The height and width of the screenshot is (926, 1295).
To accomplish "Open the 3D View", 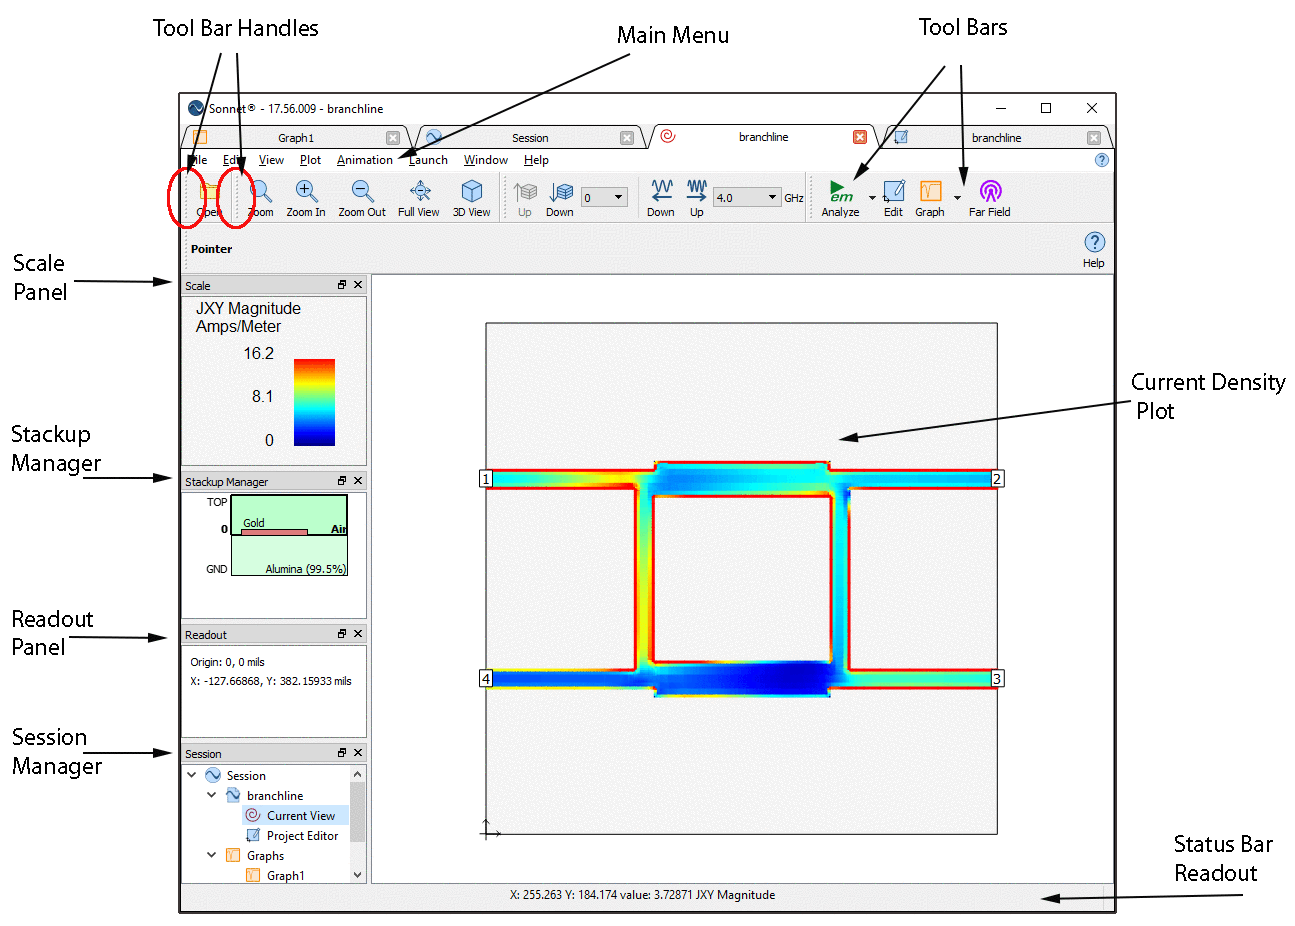I will [472, 192].
